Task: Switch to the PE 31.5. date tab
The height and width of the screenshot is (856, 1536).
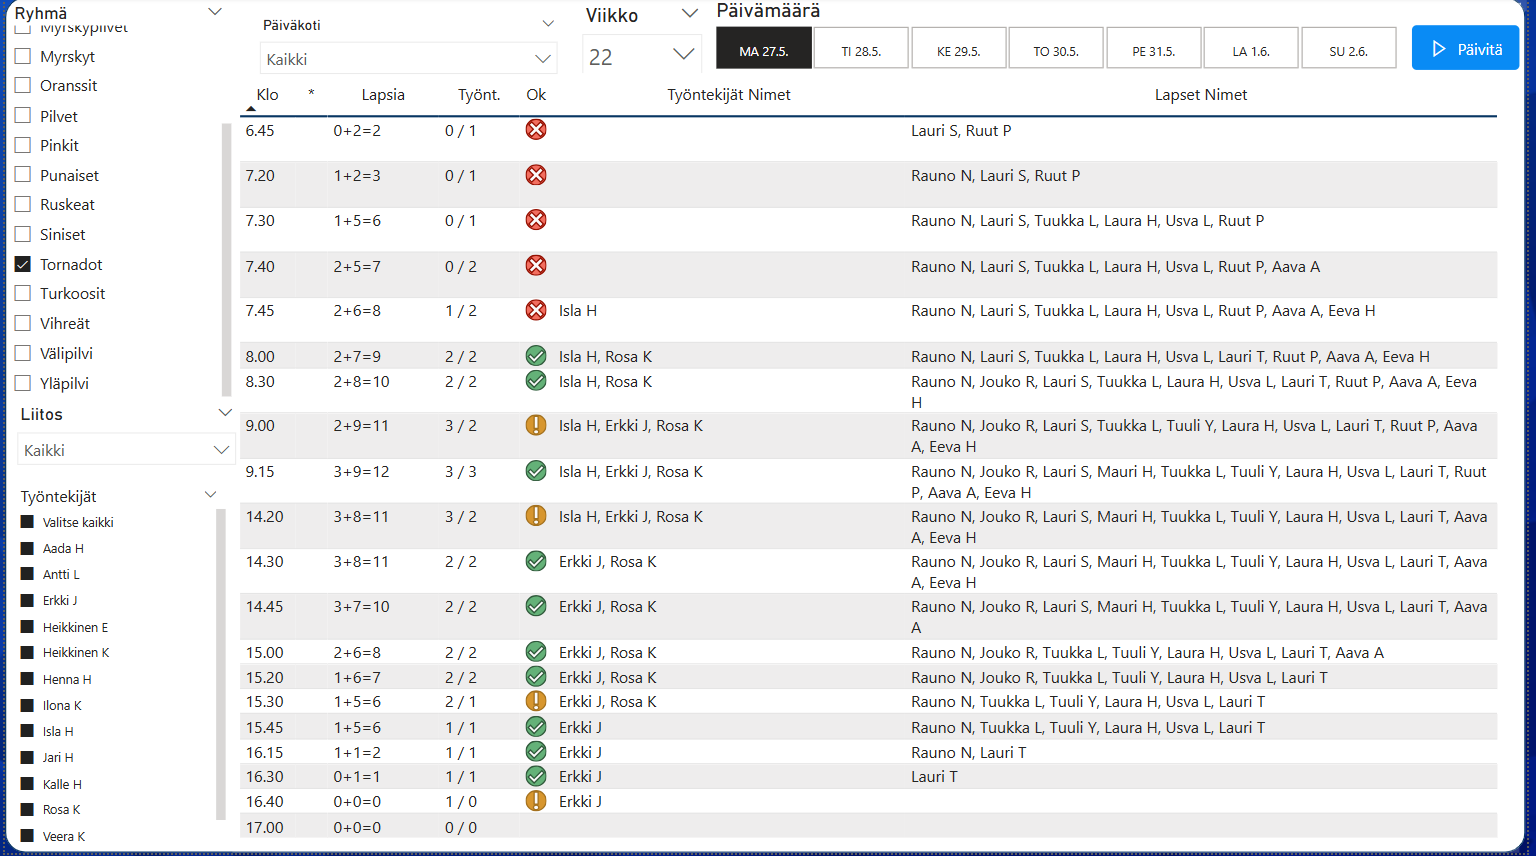Action: click(x=1153, y=50)
